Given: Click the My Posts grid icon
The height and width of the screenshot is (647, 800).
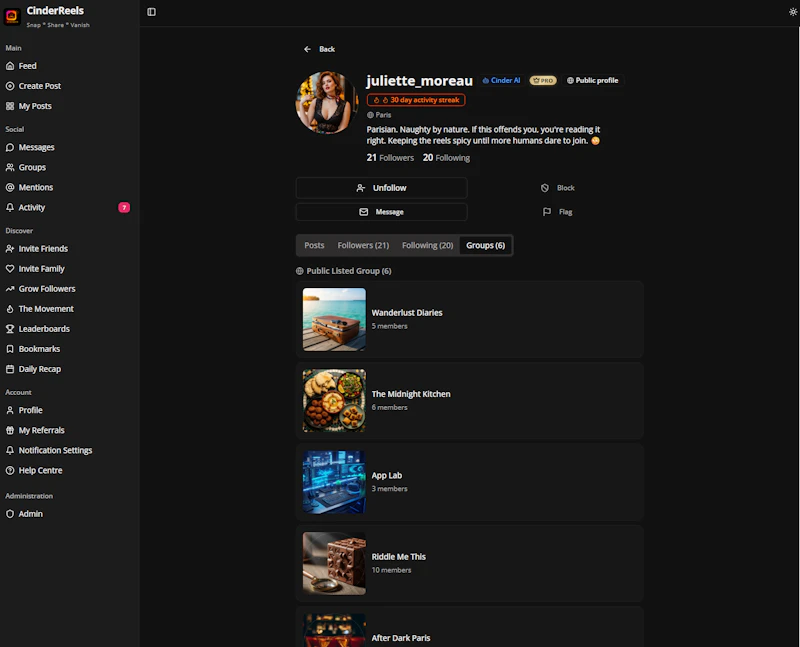Looking at the screenshot, I should tap(10, 106).
